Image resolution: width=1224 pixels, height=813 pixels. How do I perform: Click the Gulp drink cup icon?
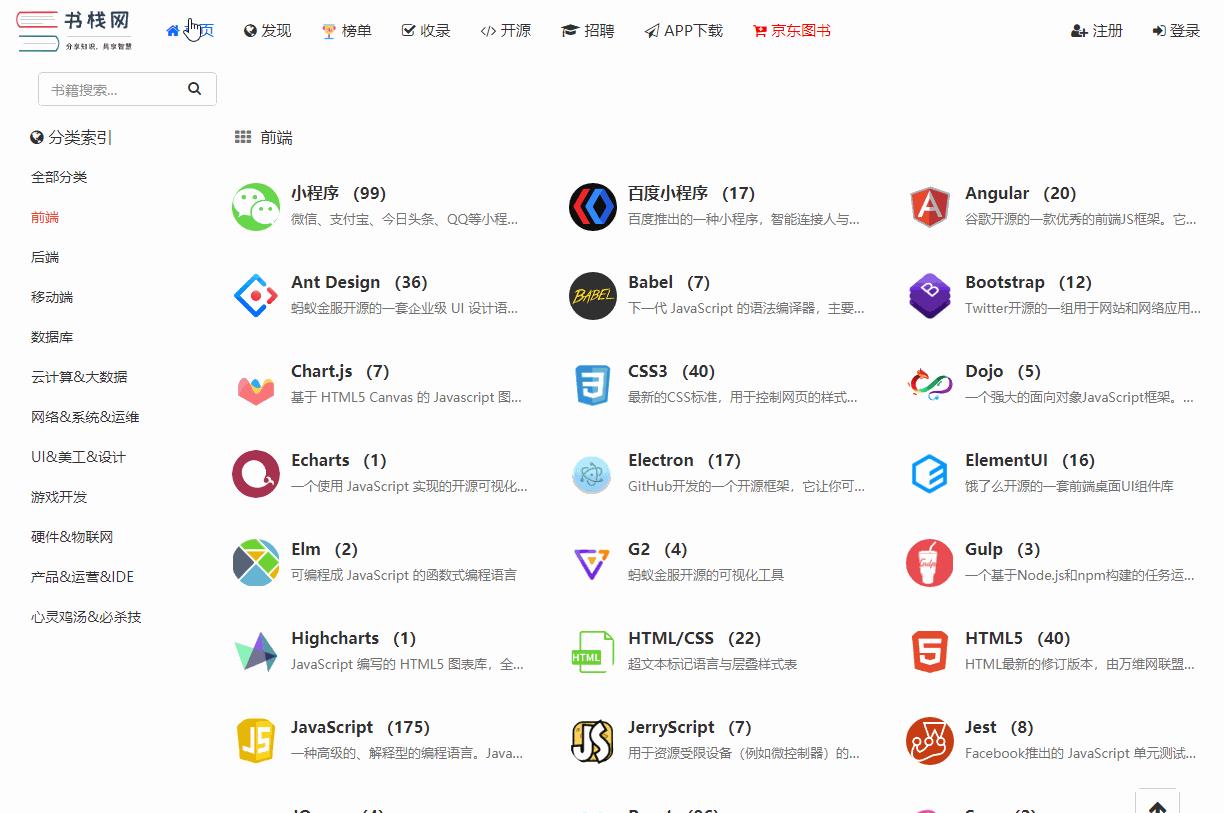tap(929, 562)
